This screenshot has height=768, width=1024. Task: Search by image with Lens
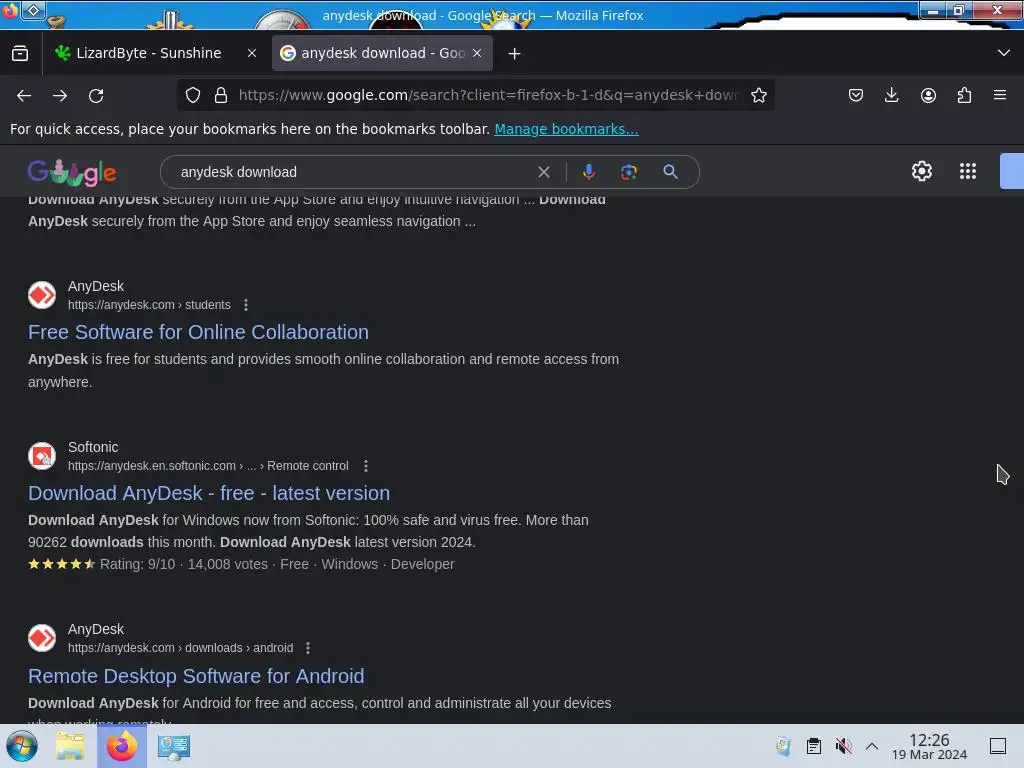[629, 172]
